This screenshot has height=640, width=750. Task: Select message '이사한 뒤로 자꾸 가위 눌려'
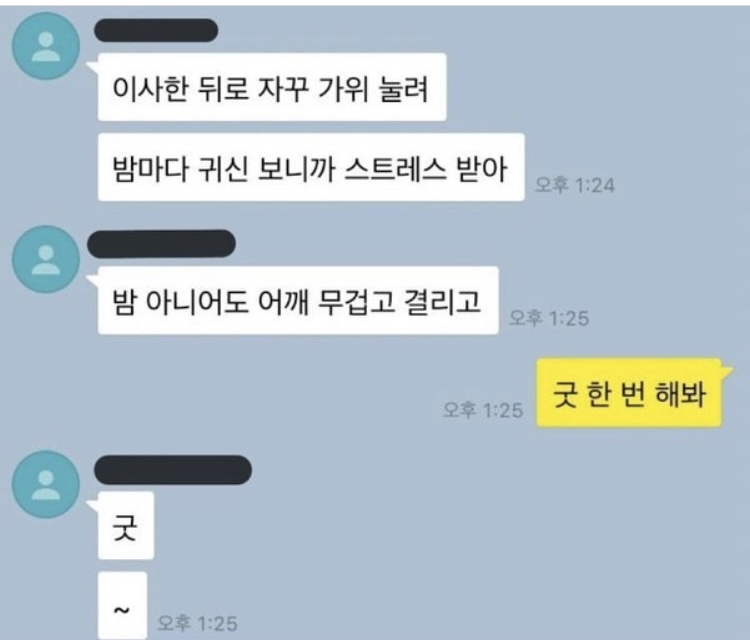tap(272, 87)
